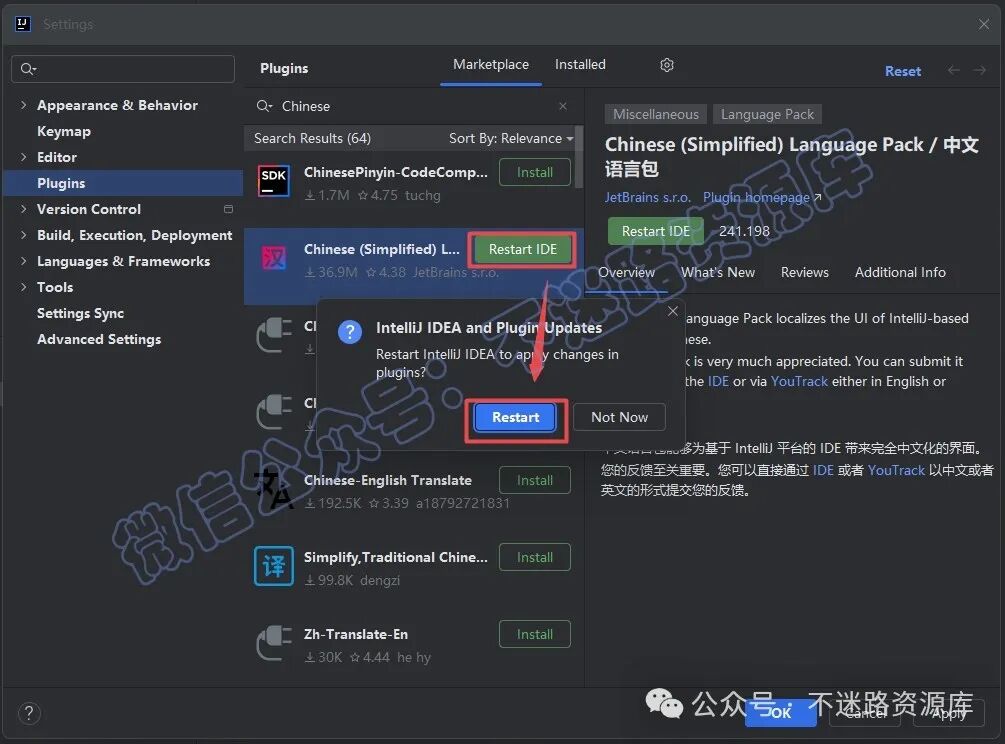
Task: Install ChinesePinyin-CodeCompletion plugin
Action: [535, 172]
